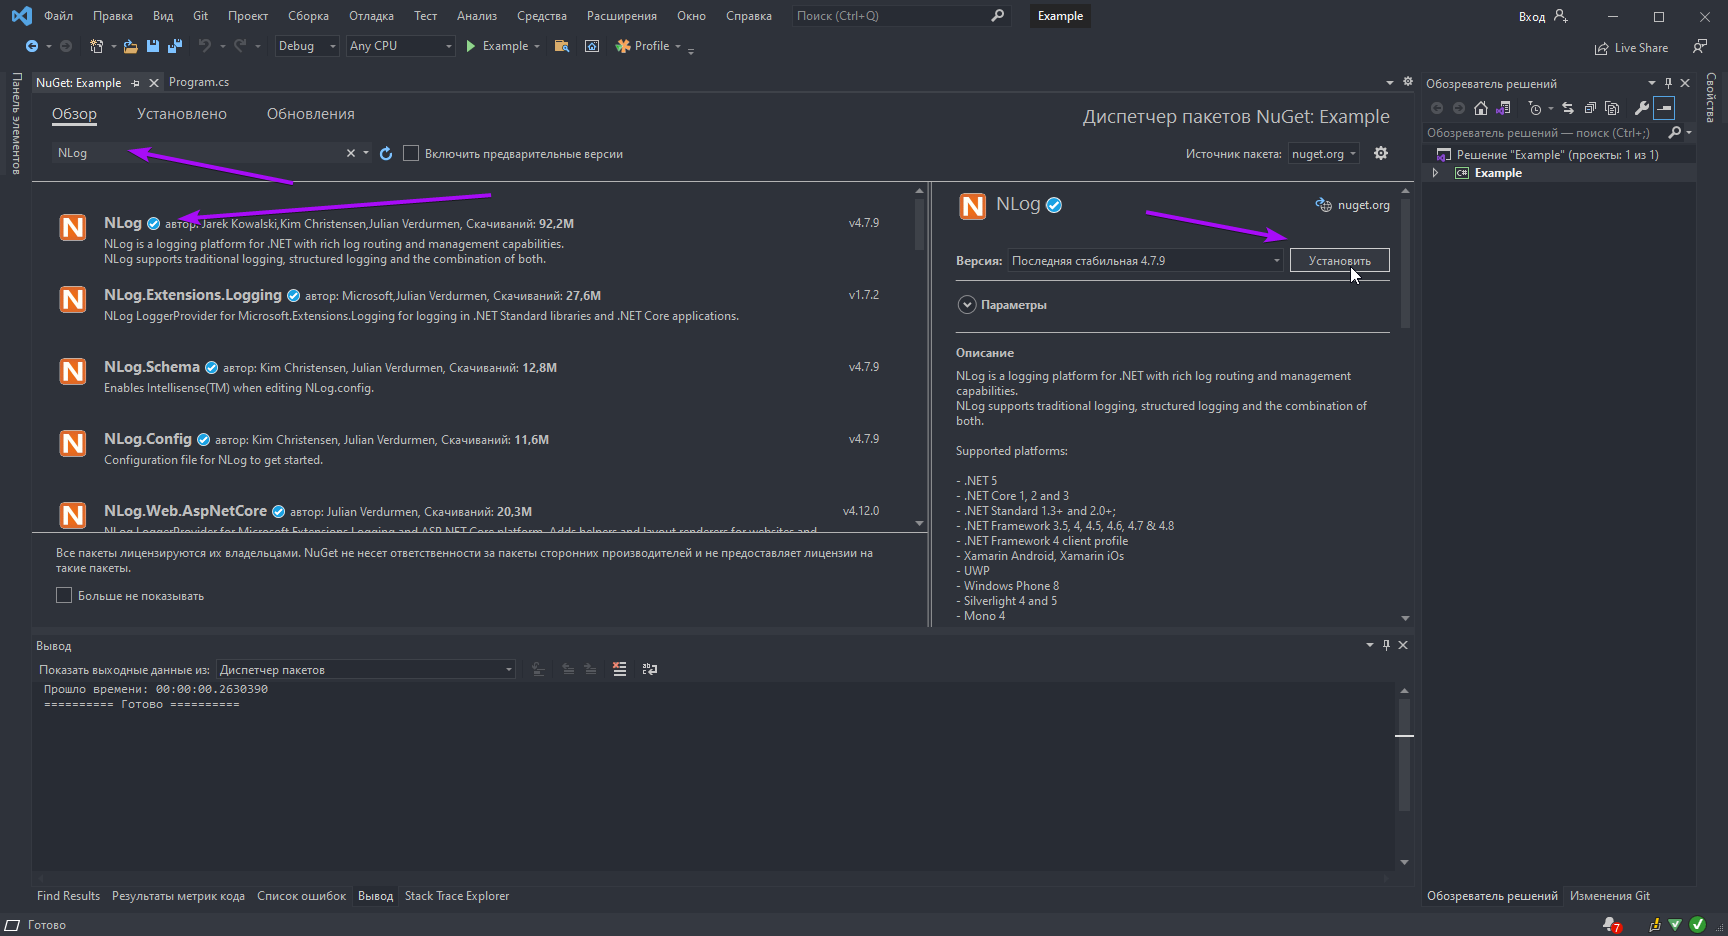Toggle word wrap in Output panel
The image size is (1728, 936).
(650, 669)
